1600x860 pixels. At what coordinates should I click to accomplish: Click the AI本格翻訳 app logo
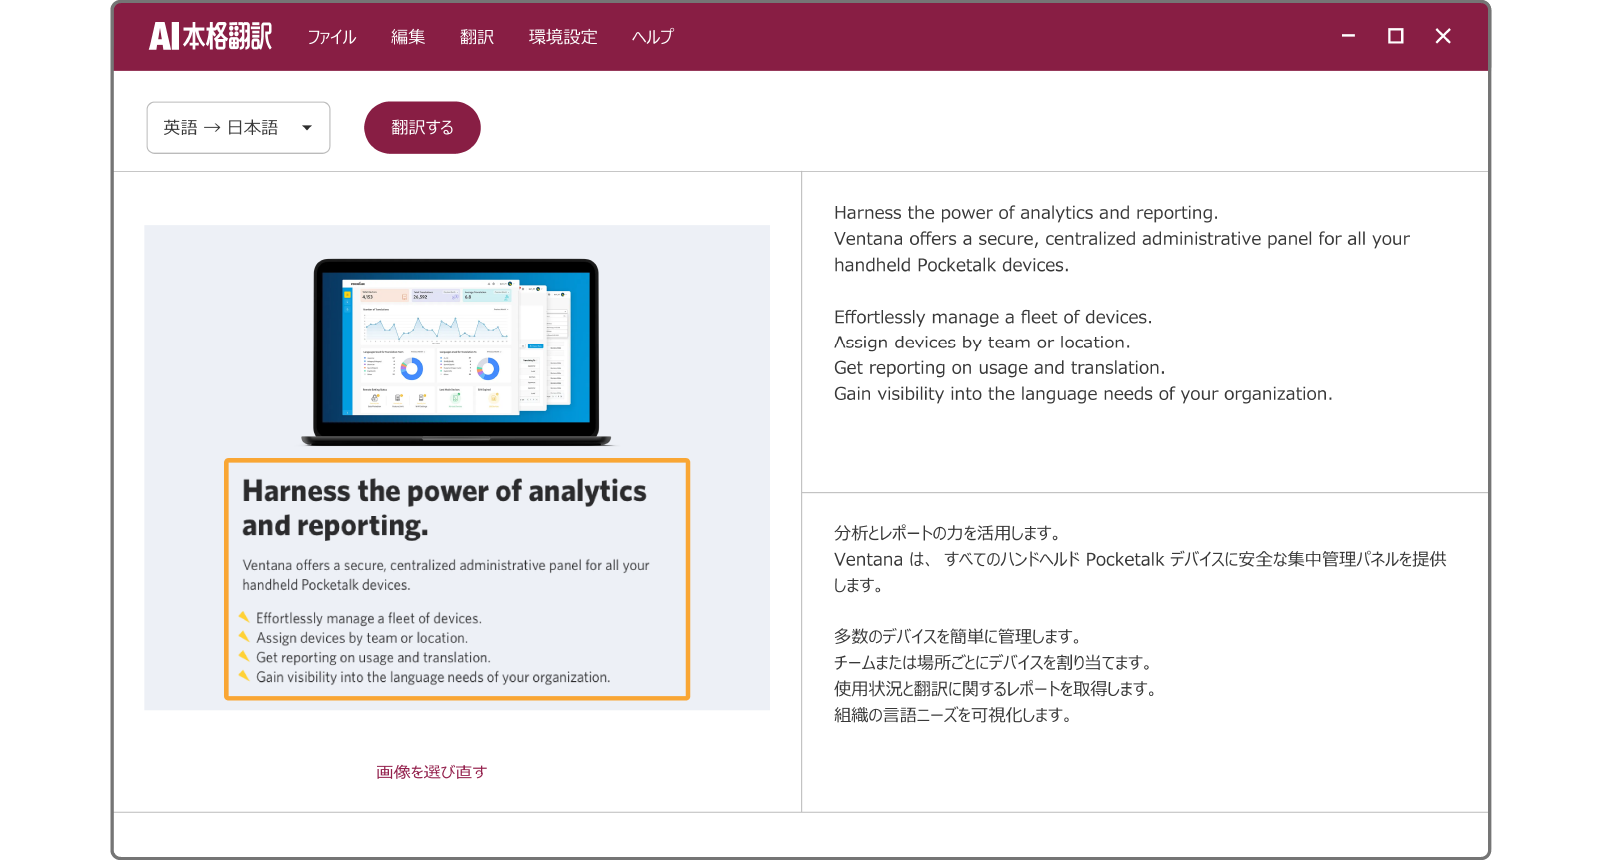click(x=210, y=37)
